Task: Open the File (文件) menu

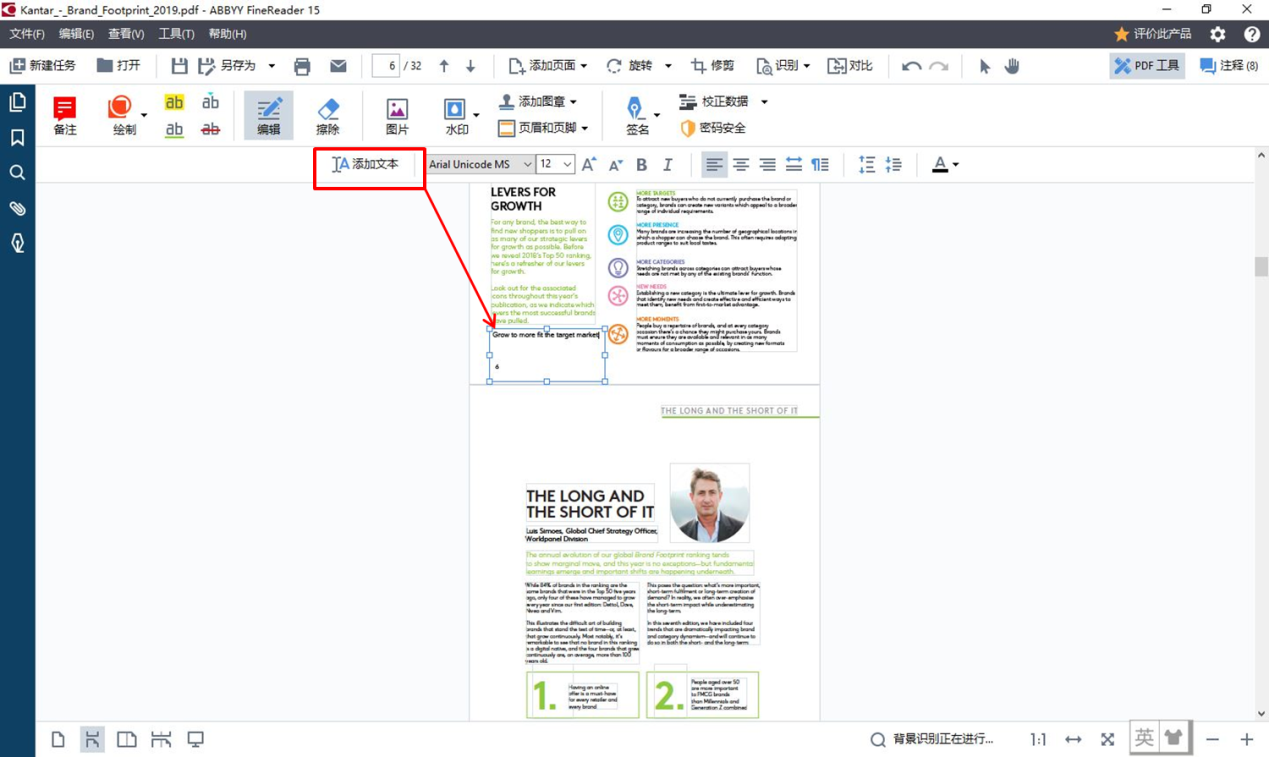Action: [27, 34]
